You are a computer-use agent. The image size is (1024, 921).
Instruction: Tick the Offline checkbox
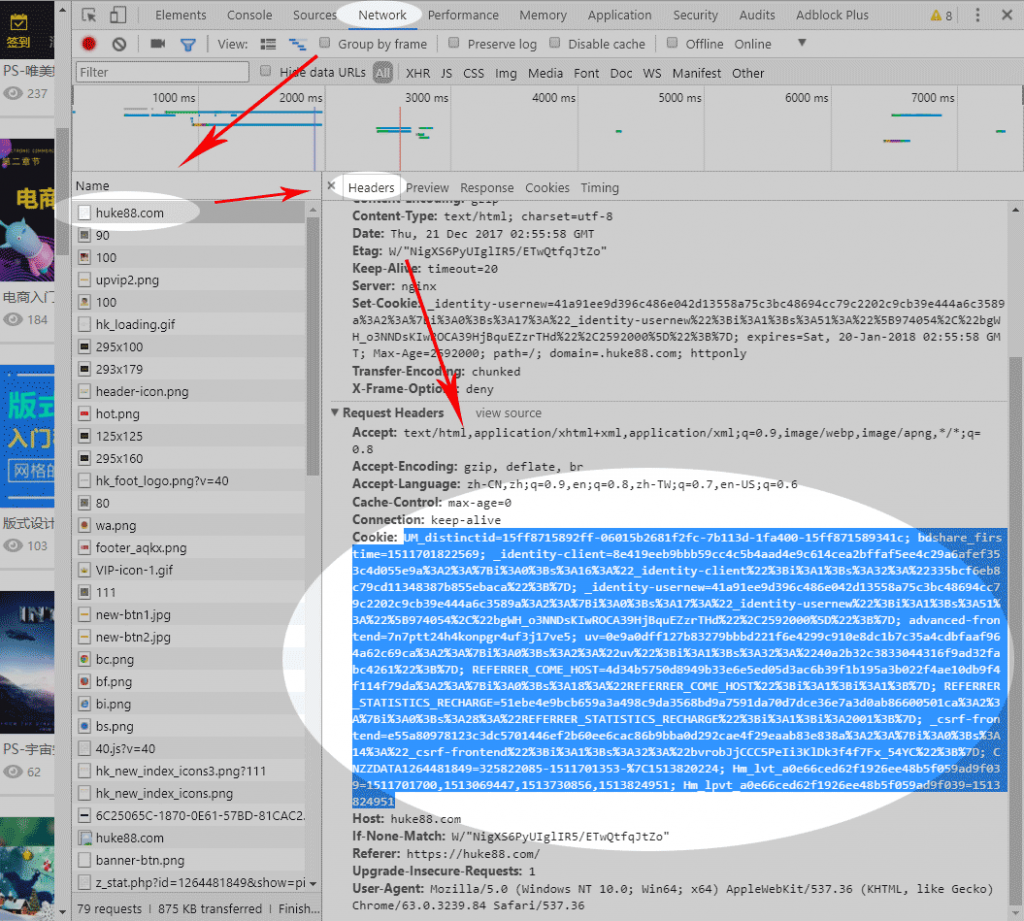tap(672, 43)
